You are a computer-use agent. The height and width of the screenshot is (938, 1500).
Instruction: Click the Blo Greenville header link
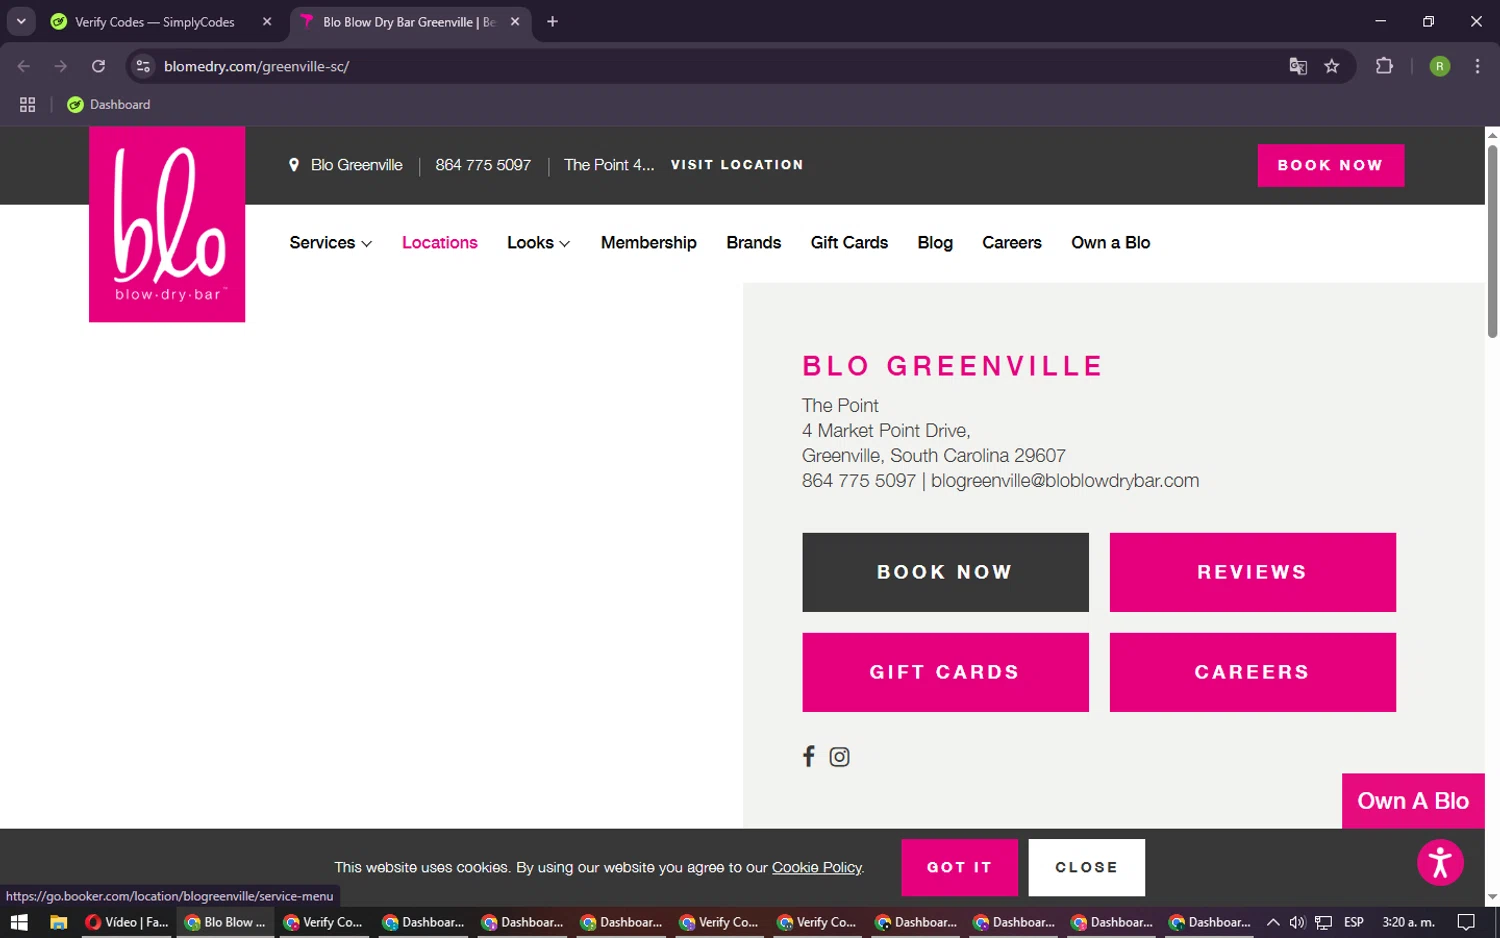click(356, 165)
